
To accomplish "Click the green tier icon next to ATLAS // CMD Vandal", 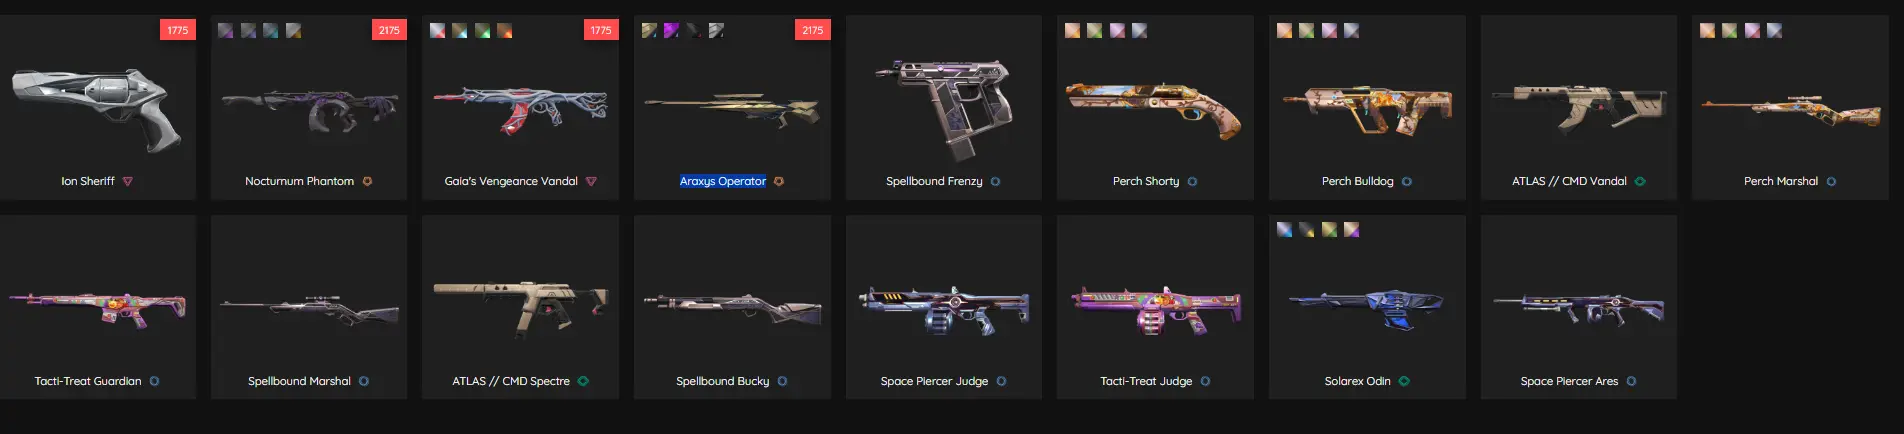I will pyautogui.click(x=1640, y=181).
